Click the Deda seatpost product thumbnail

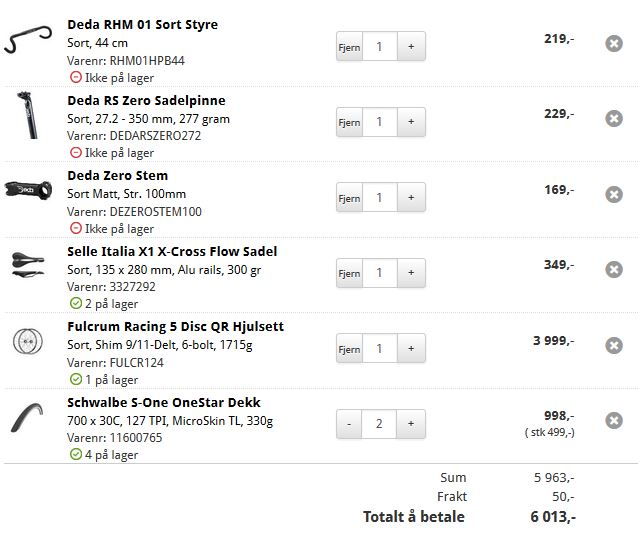27,115
